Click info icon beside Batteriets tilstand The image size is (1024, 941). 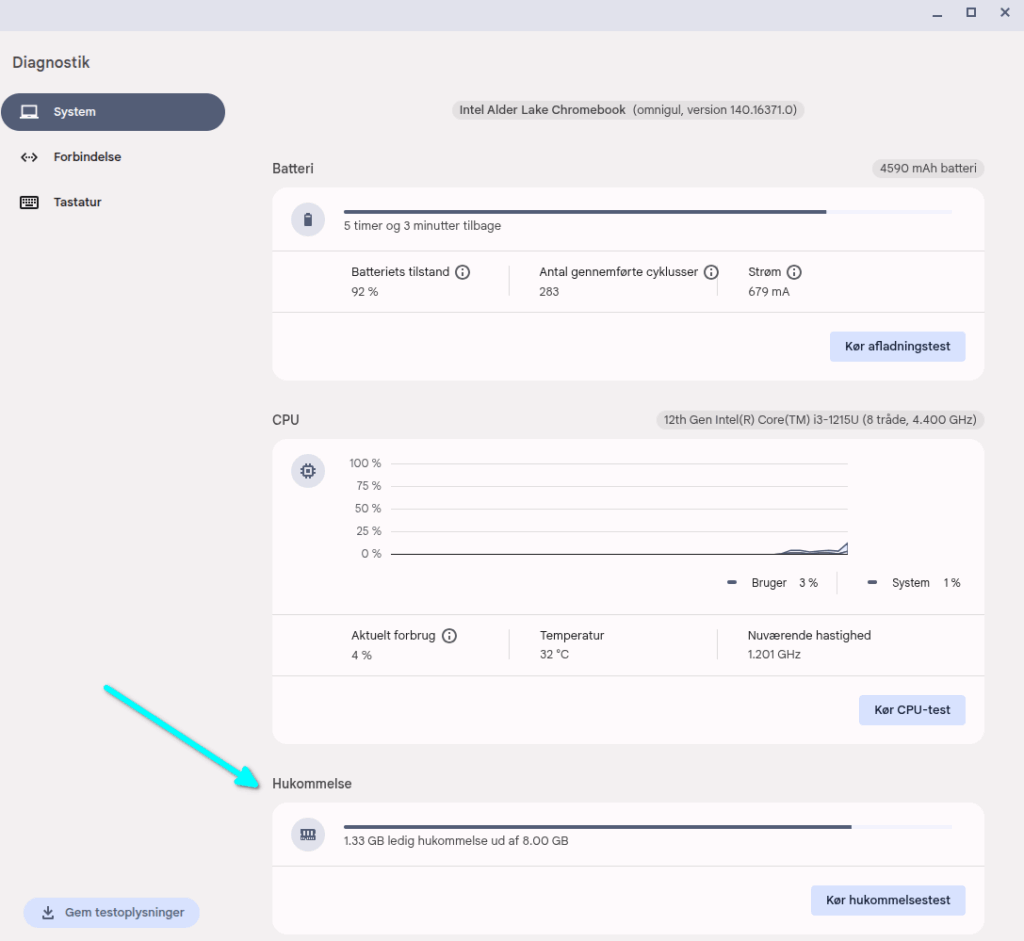(462, 272)
